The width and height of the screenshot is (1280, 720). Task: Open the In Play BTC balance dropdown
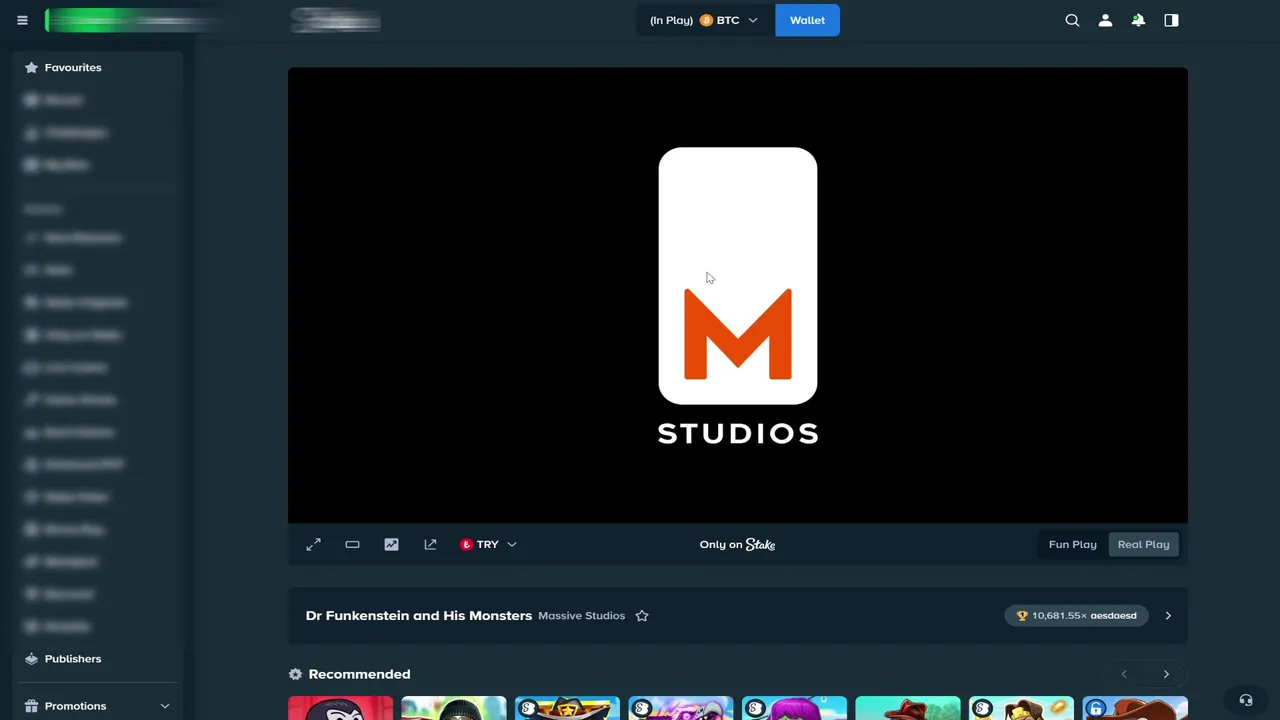[705, 20]
